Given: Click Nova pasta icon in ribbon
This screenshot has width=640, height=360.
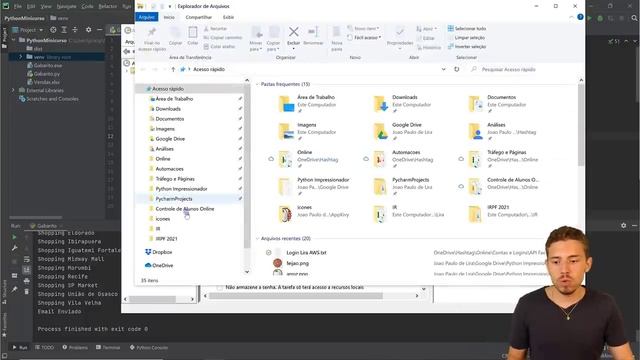Looking at the screenshot, I should [x=337, y=32].
